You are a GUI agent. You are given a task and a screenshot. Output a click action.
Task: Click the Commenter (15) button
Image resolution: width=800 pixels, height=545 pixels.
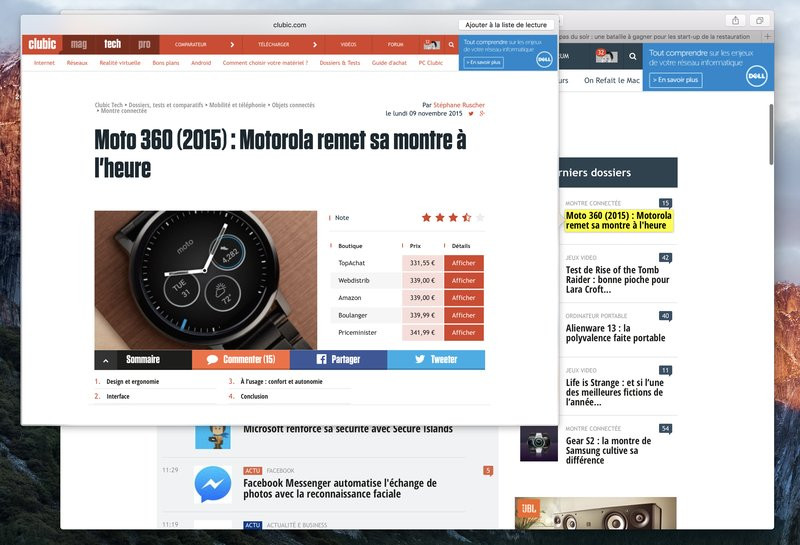[x=241, y=360]
